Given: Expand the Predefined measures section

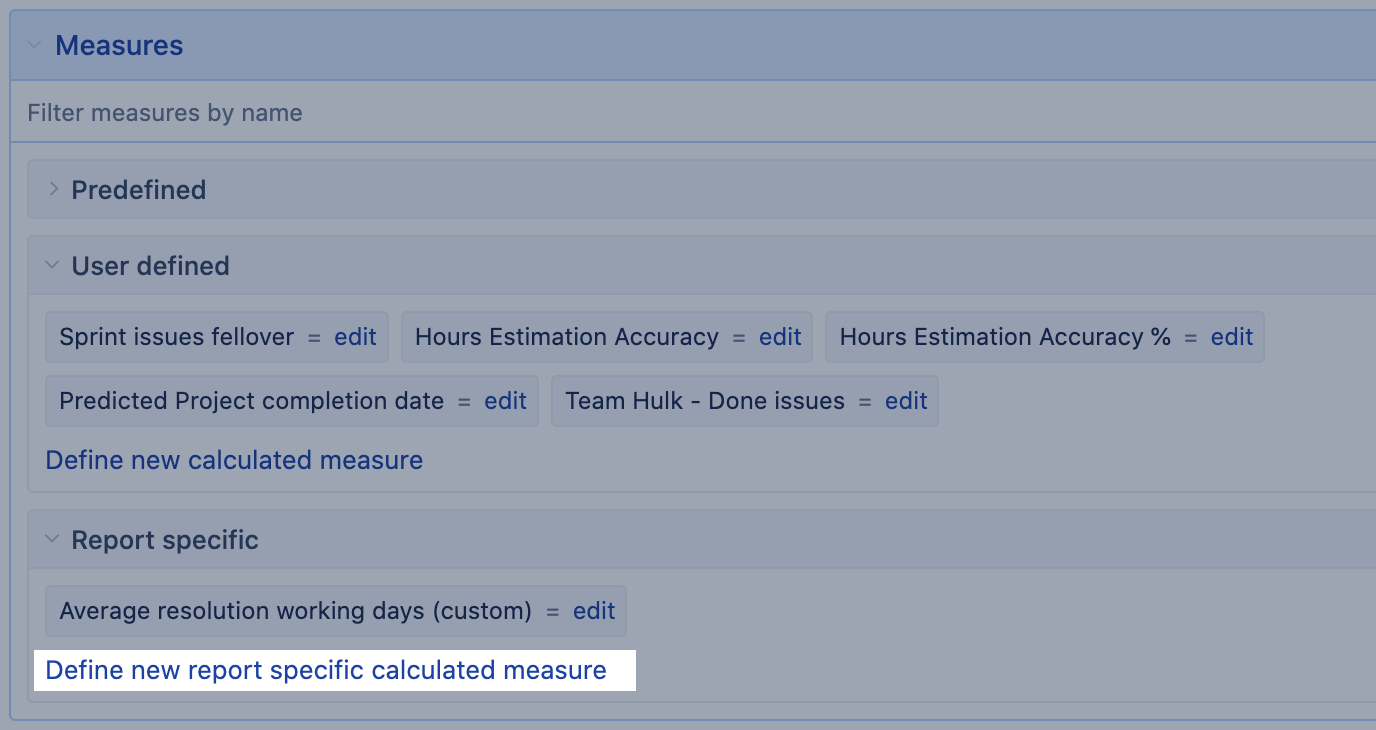Looking at the screenshot, I should 54,190.
